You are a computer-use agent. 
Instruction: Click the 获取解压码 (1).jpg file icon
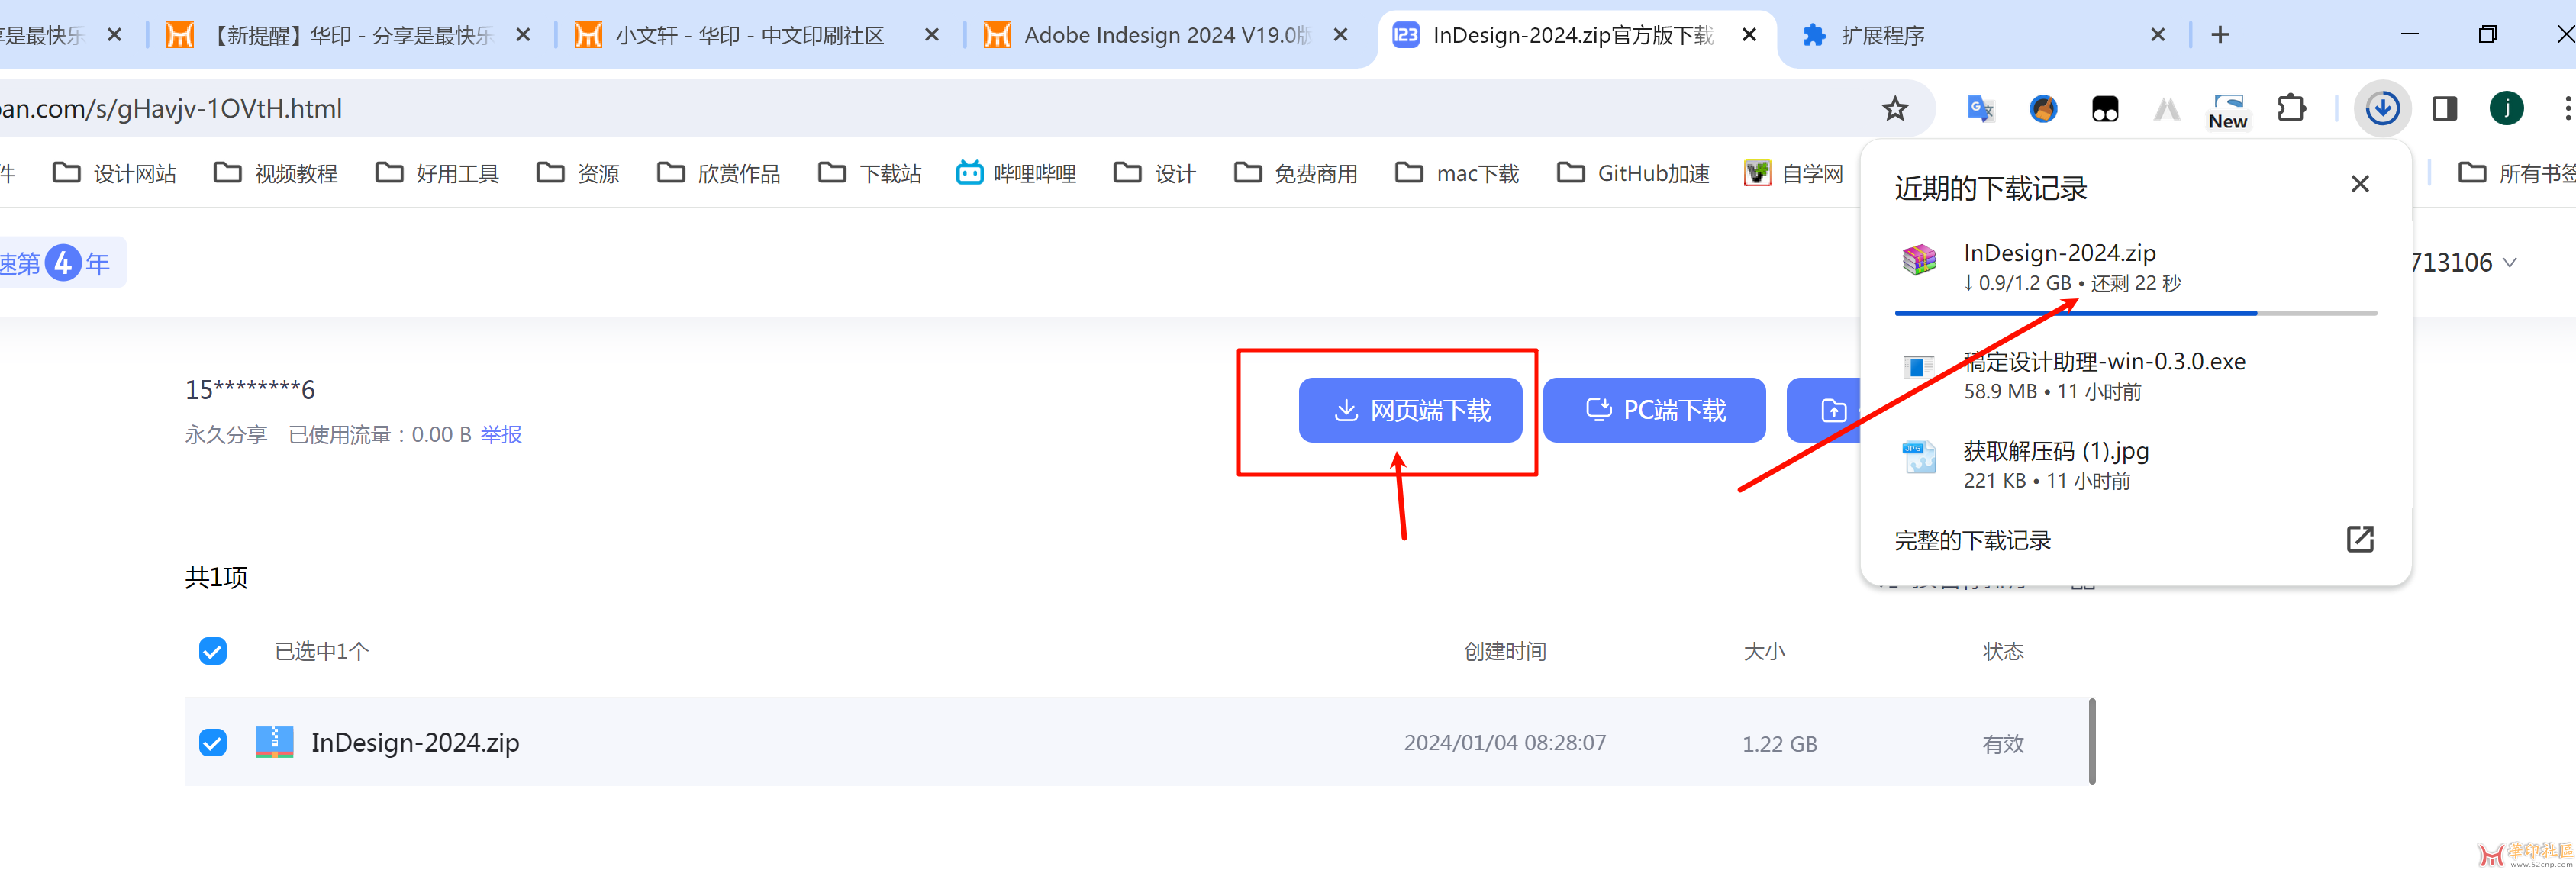(x=1919, y=457)
